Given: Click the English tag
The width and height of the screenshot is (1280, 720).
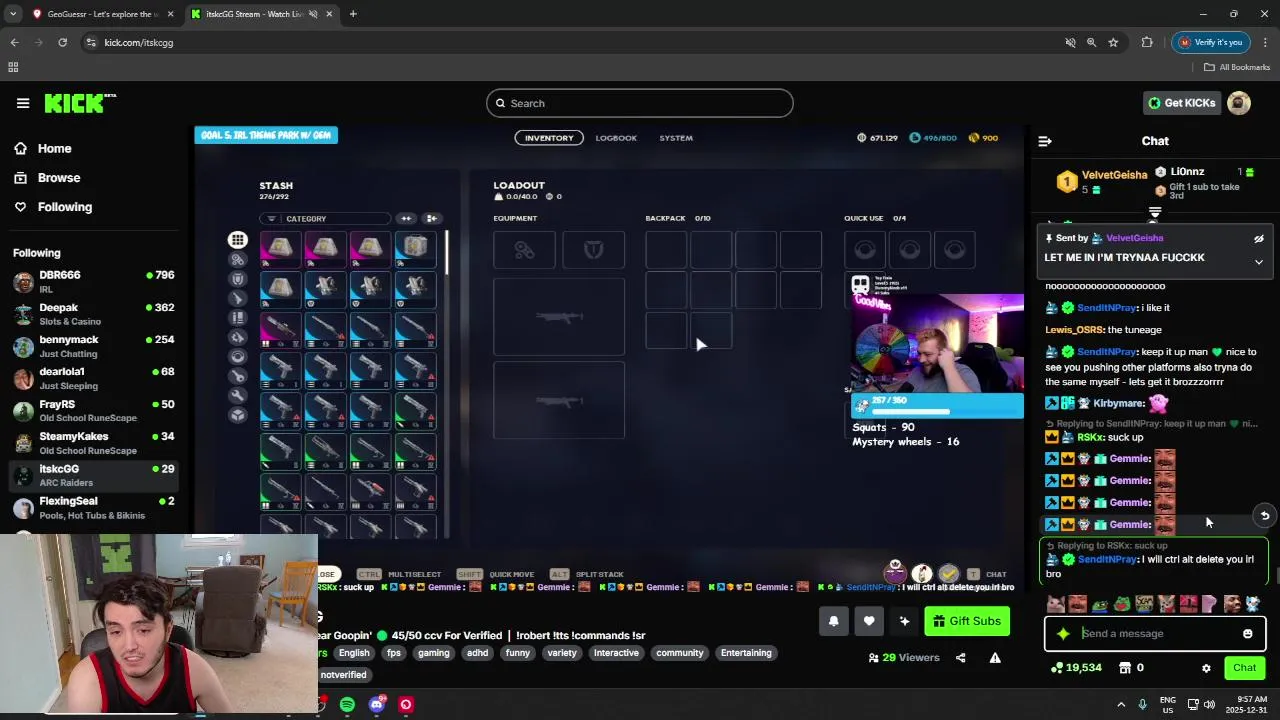Looking at the screenshot, I should tap(353, 653).
